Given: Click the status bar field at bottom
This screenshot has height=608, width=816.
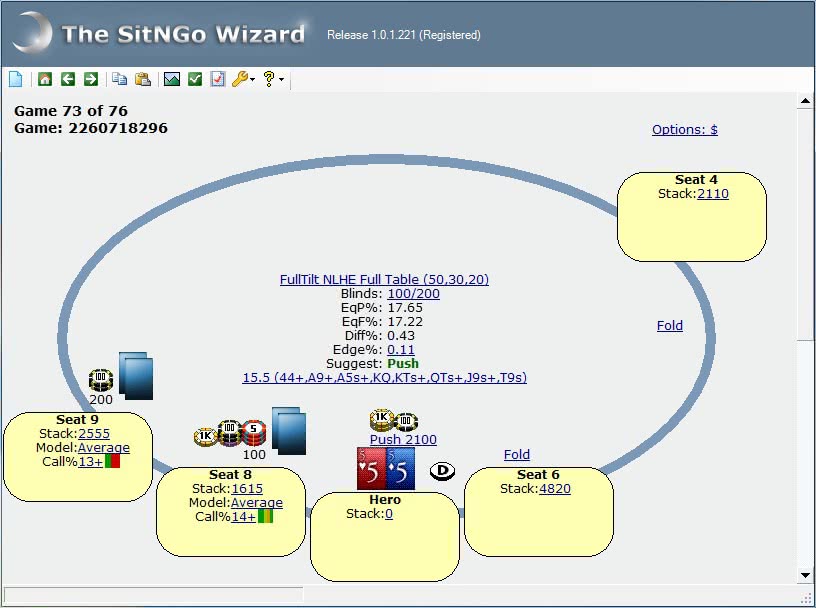Looking at the screenshot, I should [154, 595].
